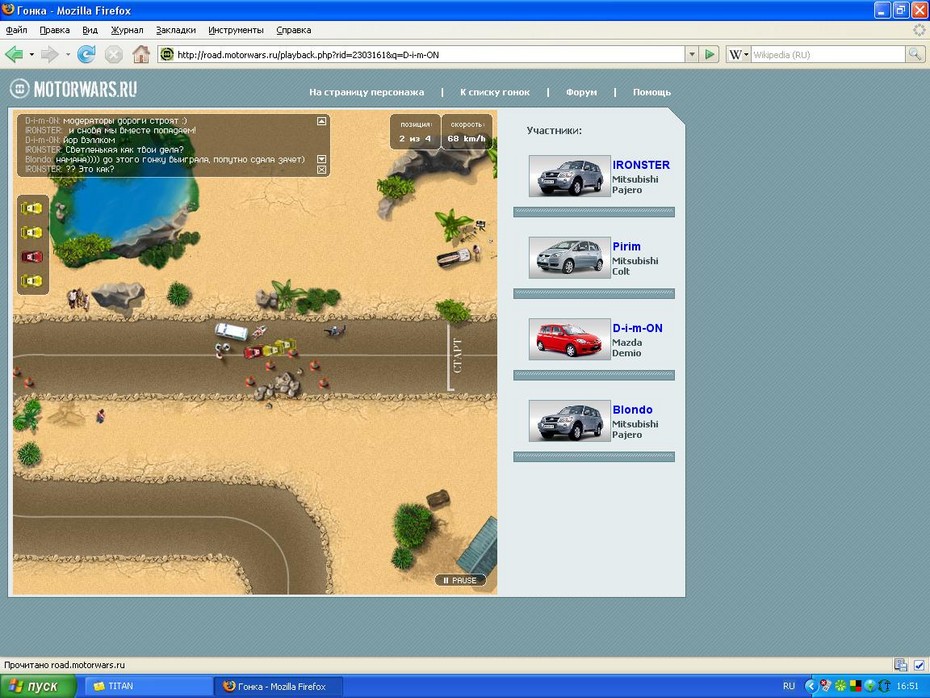Open the IRONSTER participant name link

(641, 165)
